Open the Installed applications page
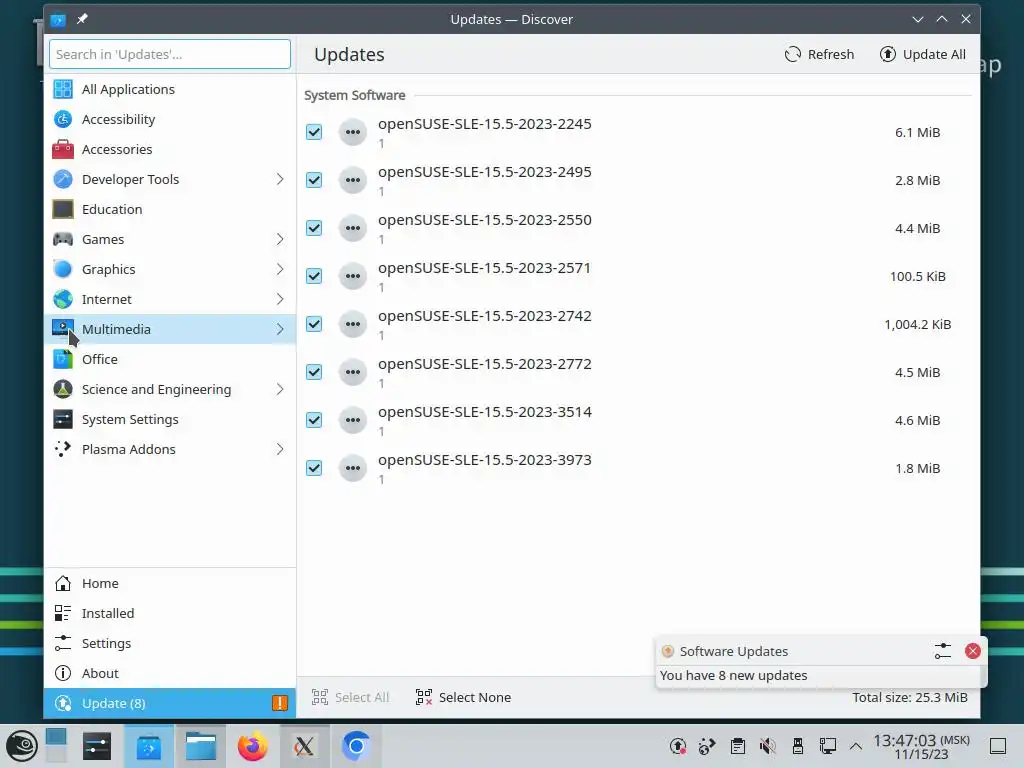Viewport: 1024px width, 768px height. [x=170, y=614]
